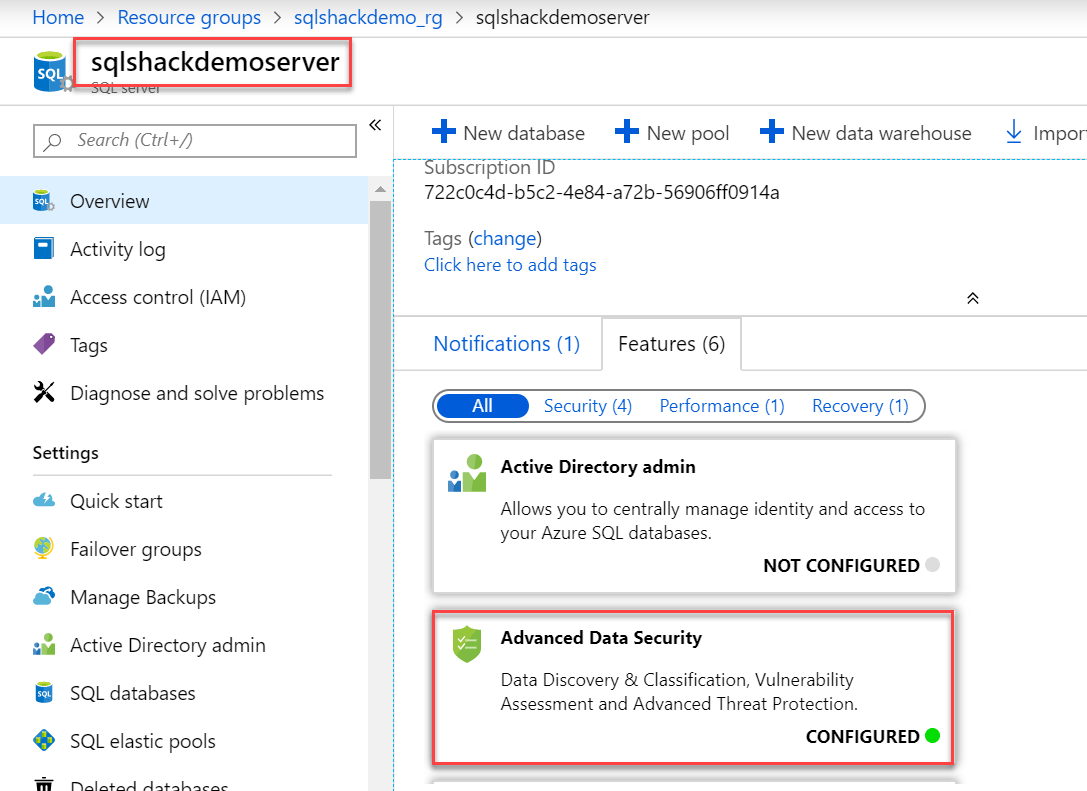This screenshot has width=1087, height=791.
Task: Filter features by Performance
Action: coord(721,405)
